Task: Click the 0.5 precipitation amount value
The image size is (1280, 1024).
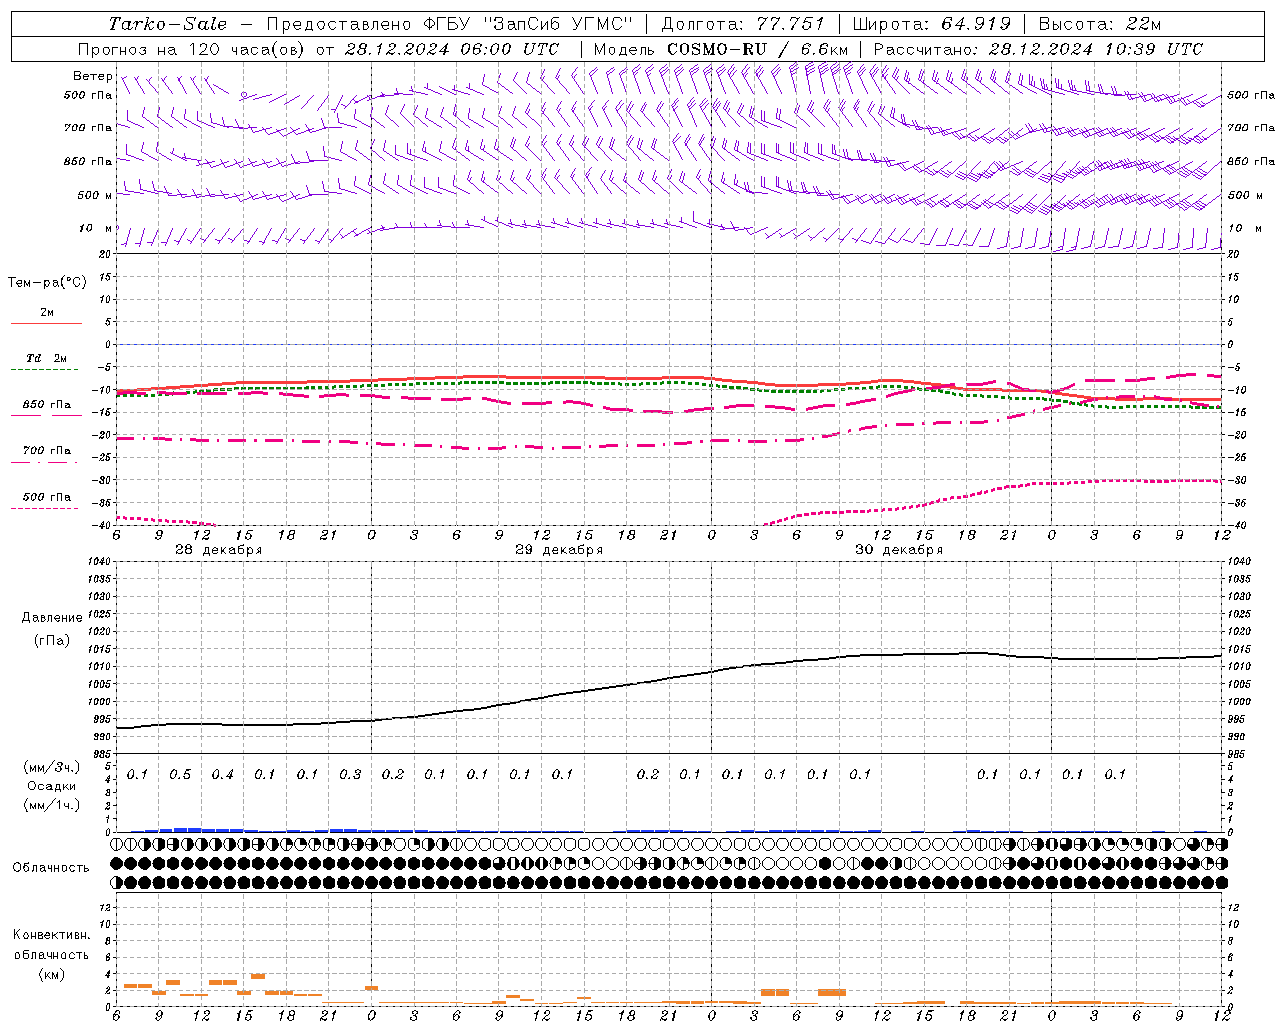Action: (x=180, y=775)
